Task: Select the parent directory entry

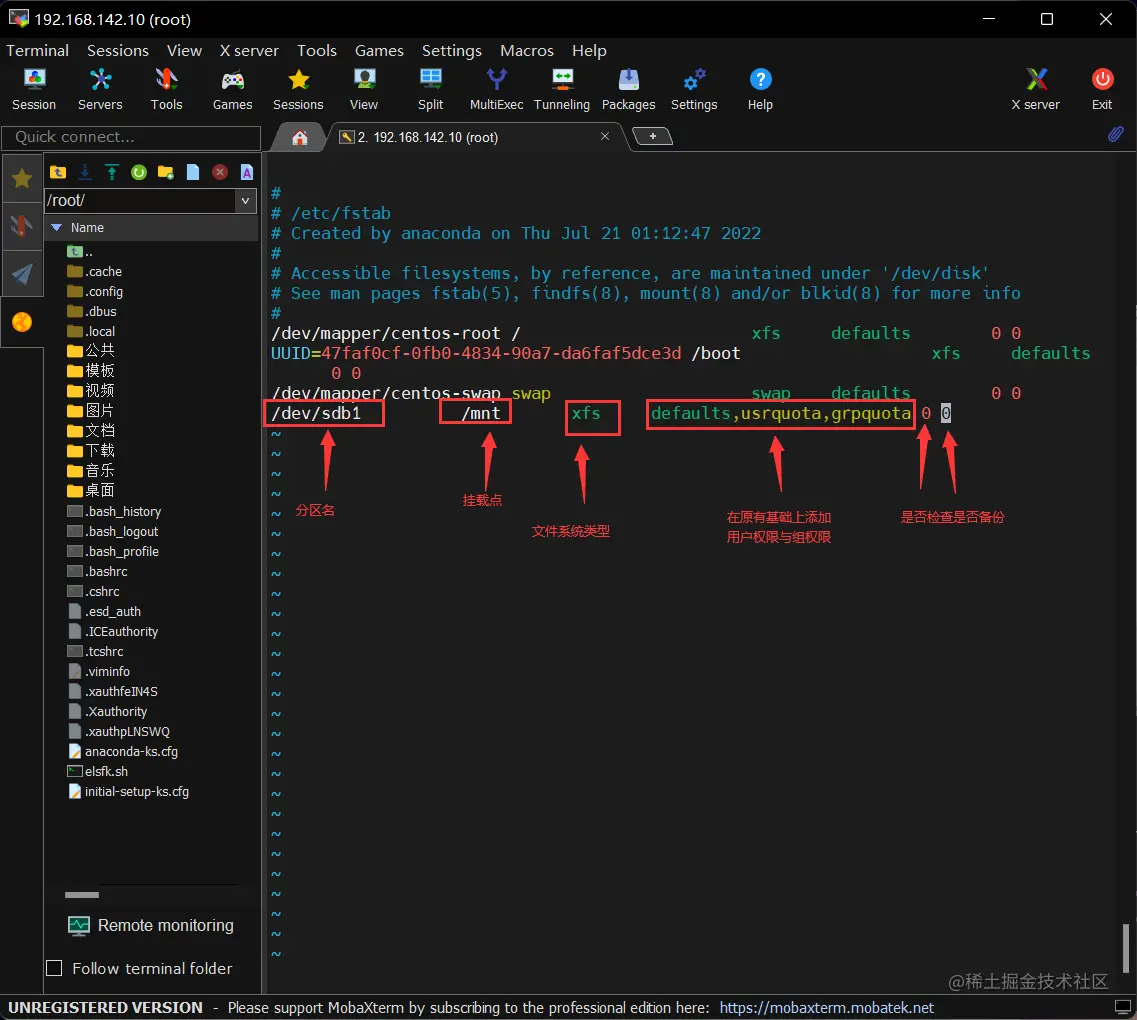Action: click(80, 252)
